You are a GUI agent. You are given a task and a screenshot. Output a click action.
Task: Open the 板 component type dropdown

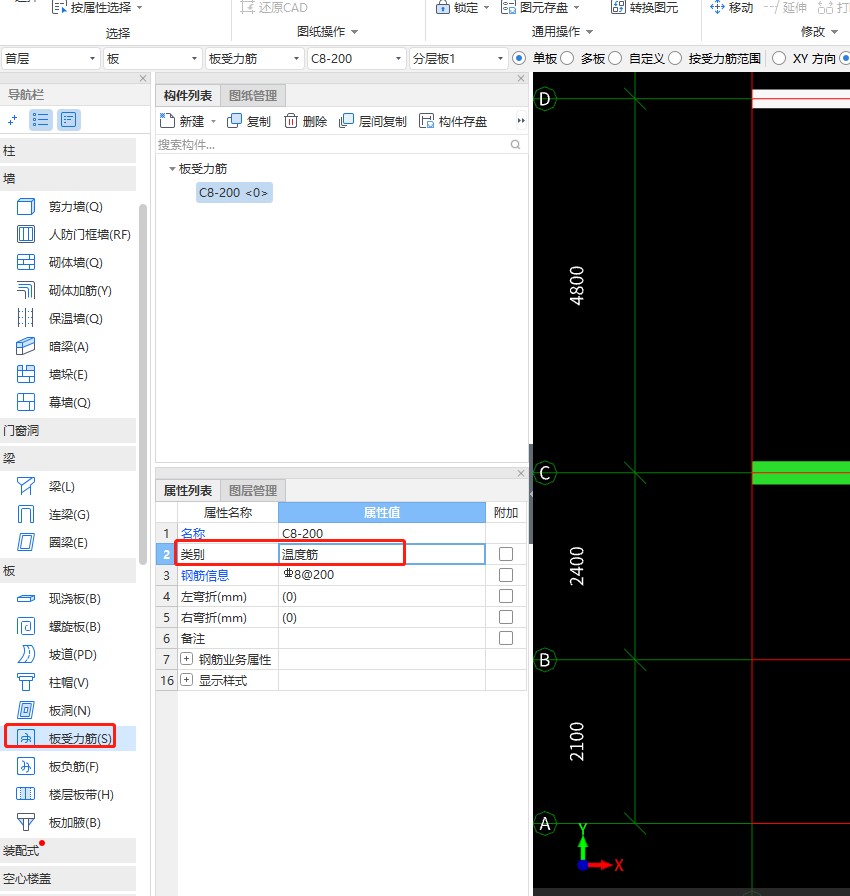pyautogui.click(x=152, y=58)
